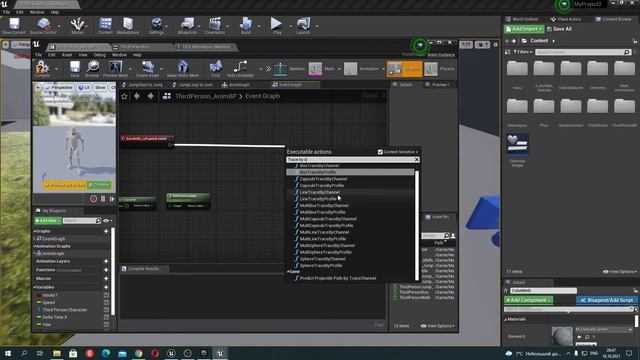The image size is (640, 360).
Task: Click the executable actions list scrollbar
Action: pos(417,226)
